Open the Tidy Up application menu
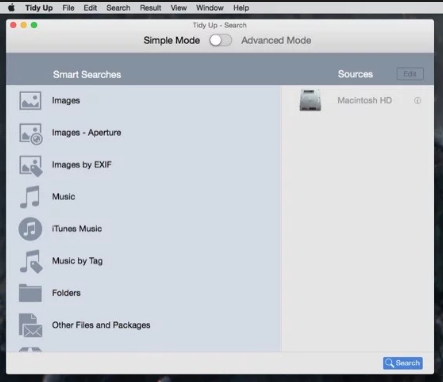 pyautogui.click(x=39, y=8)
